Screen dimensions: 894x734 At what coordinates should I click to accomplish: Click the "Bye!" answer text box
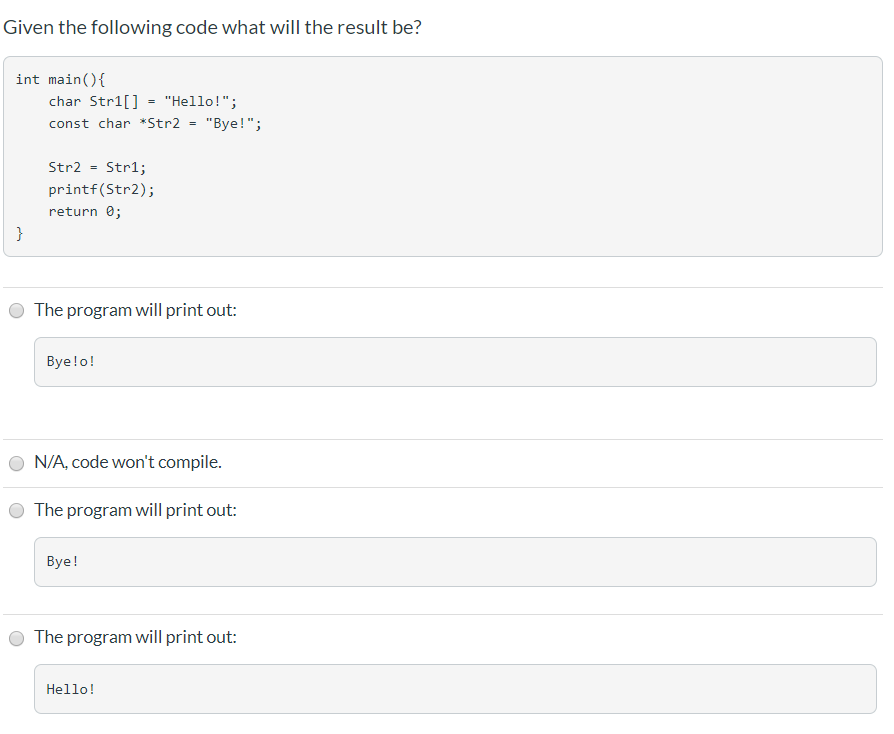click(x=455, y=561)
